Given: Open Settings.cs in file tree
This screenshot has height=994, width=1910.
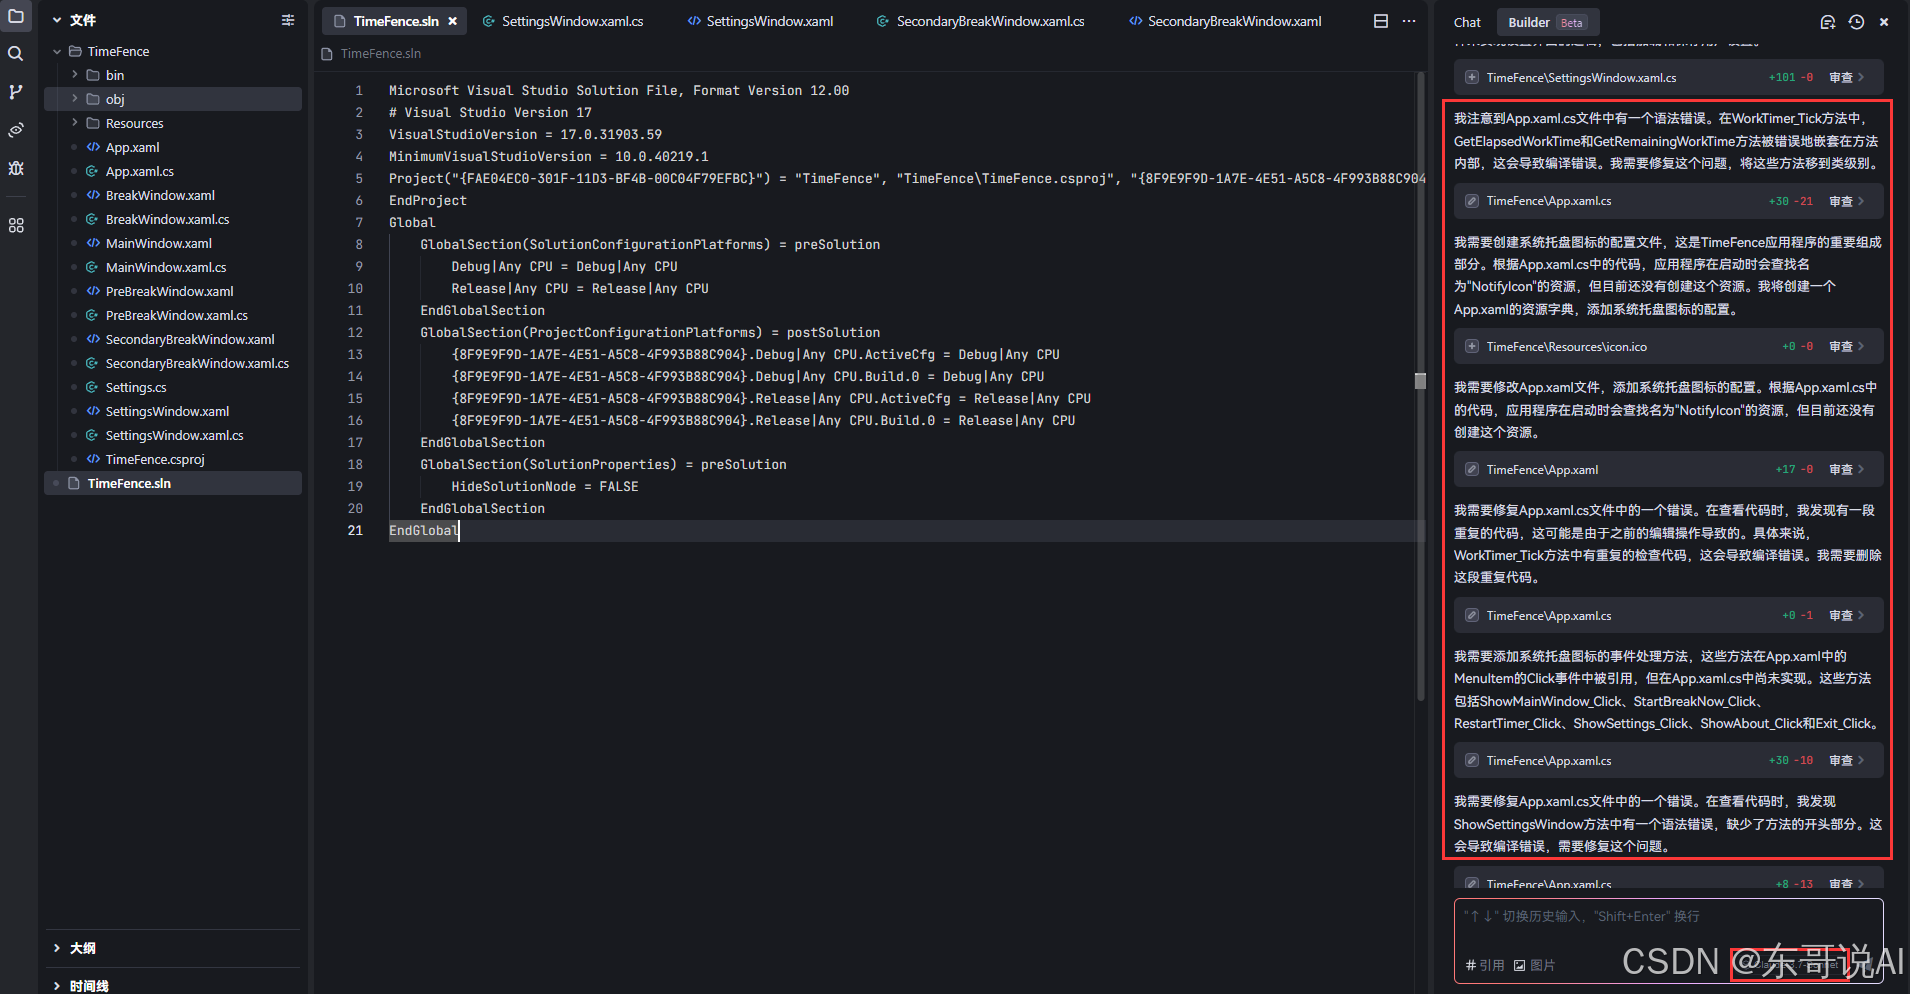Looking at the screenshot, I should pyautogui.click(x=136, y=387).
